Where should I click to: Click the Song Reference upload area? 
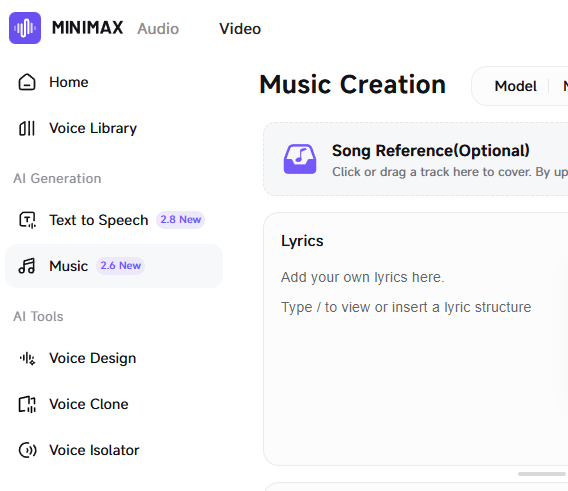point(415,159)
